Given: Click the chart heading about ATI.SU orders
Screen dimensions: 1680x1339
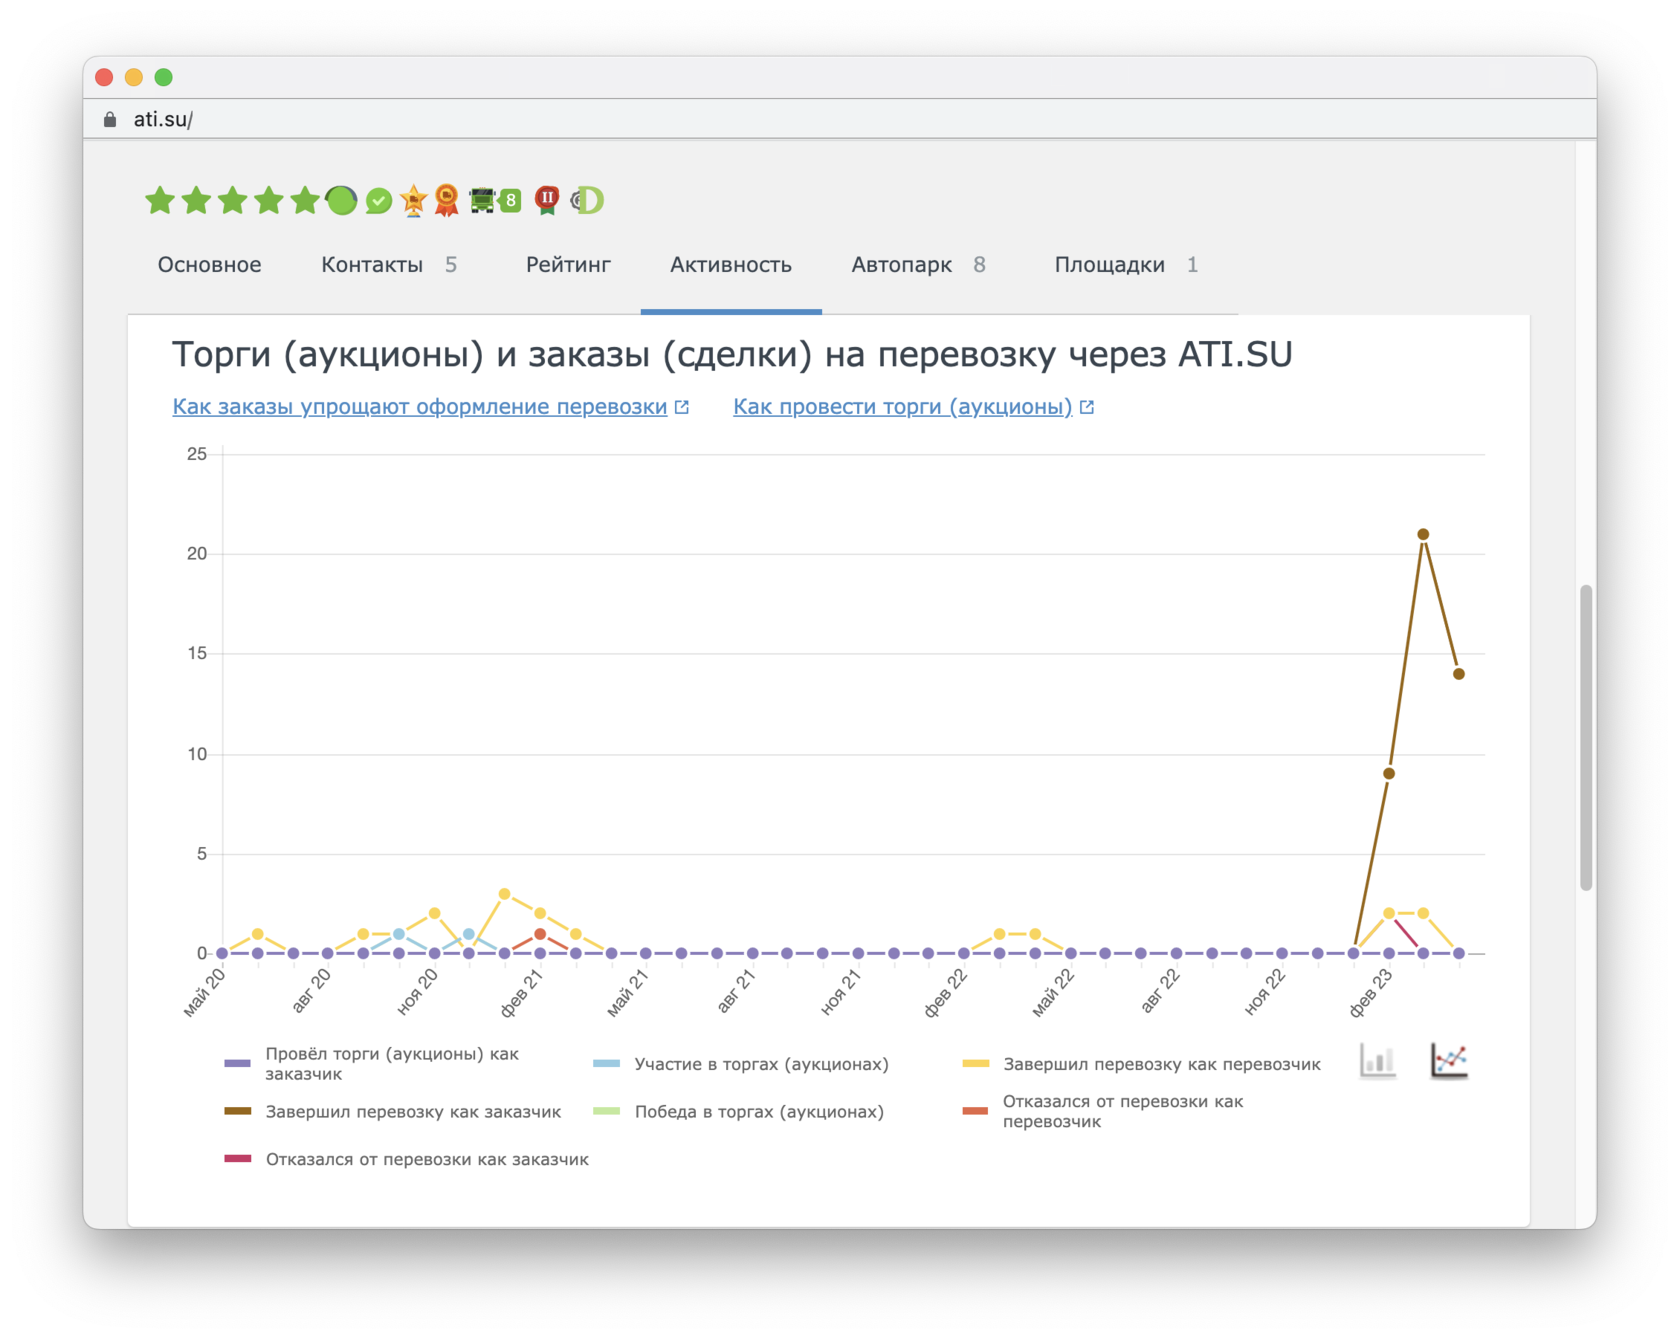Looking at the screenshot, I should [732, 354].
